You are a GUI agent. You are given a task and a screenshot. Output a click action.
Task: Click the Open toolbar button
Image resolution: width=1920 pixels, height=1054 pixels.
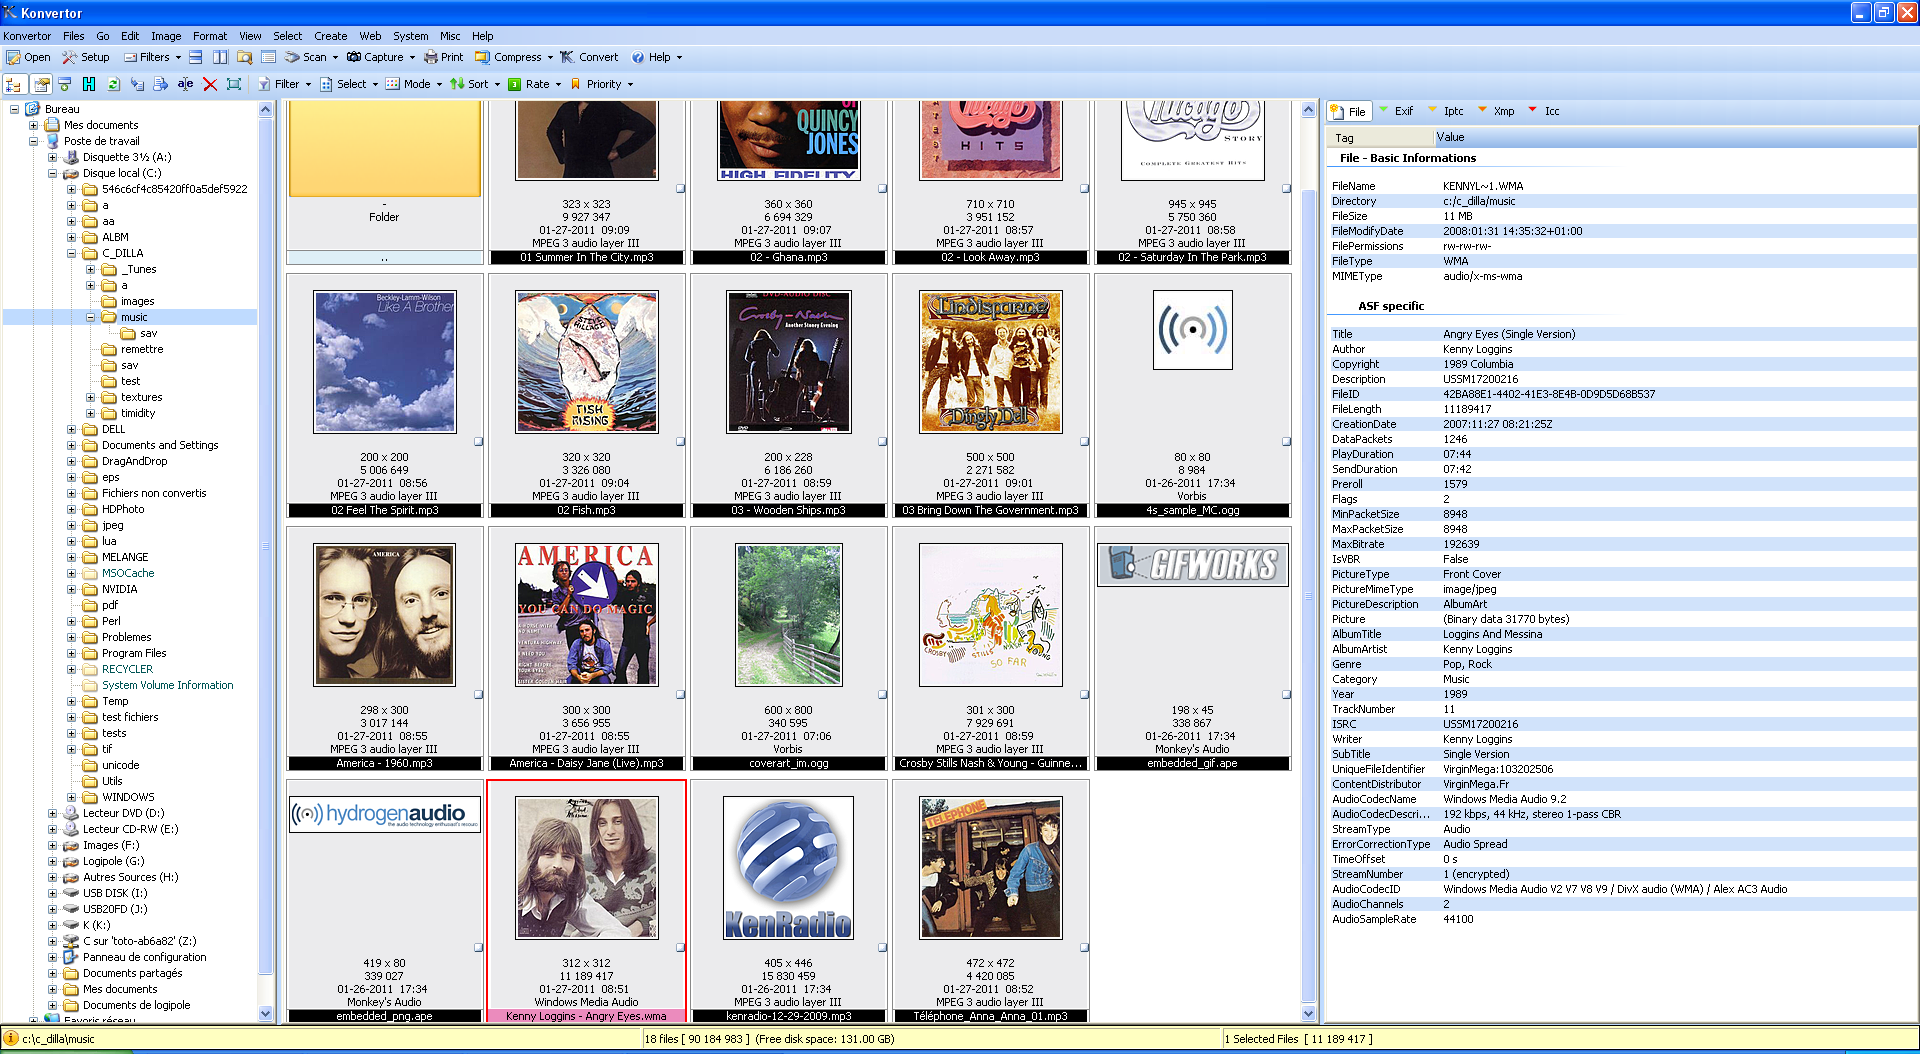[28, 57]
